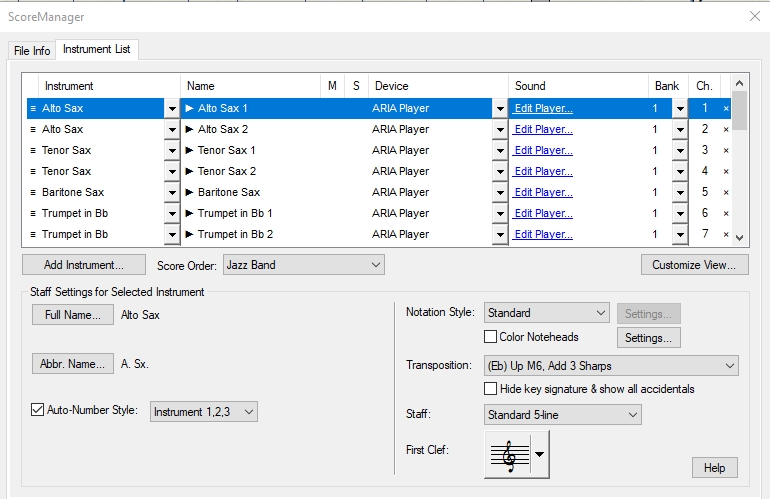770x499 pixels.
Task: Grab the drag handle for Alto Sax 2
Action: [x=33, y=129]
